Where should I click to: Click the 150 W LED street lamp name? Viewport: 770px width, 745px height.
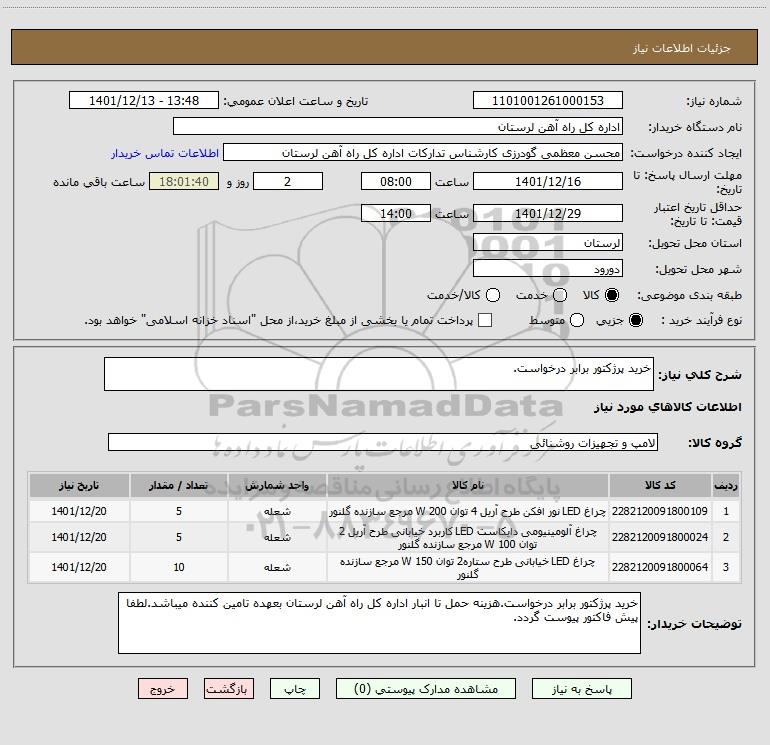468,568
